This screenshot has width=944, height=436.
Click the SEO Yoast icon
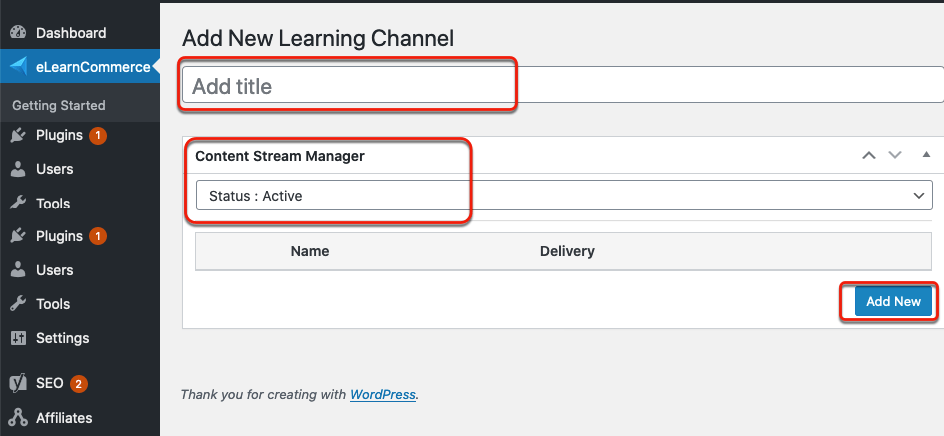(19, 383)
